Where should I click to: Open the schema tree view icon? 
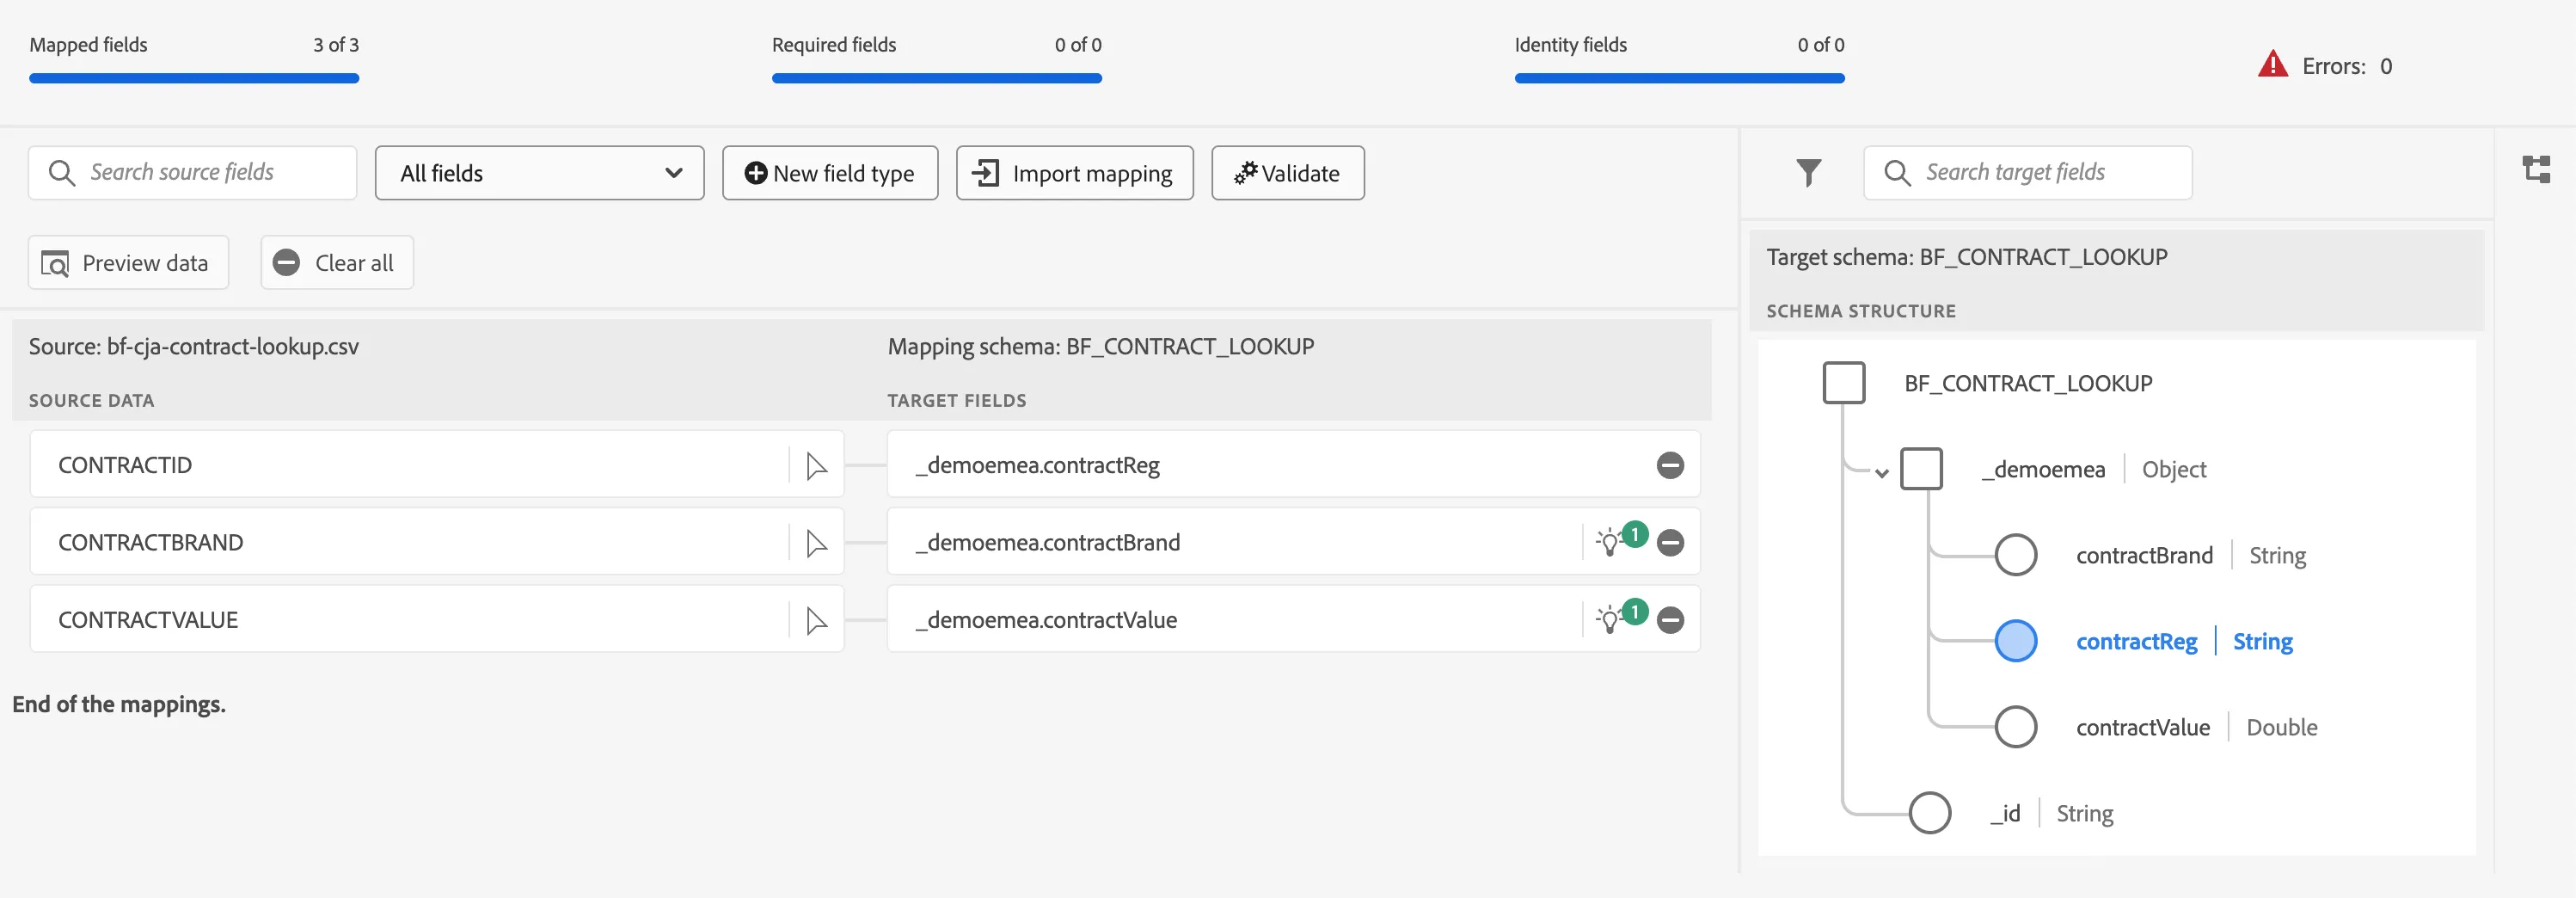click(2536, 169)
